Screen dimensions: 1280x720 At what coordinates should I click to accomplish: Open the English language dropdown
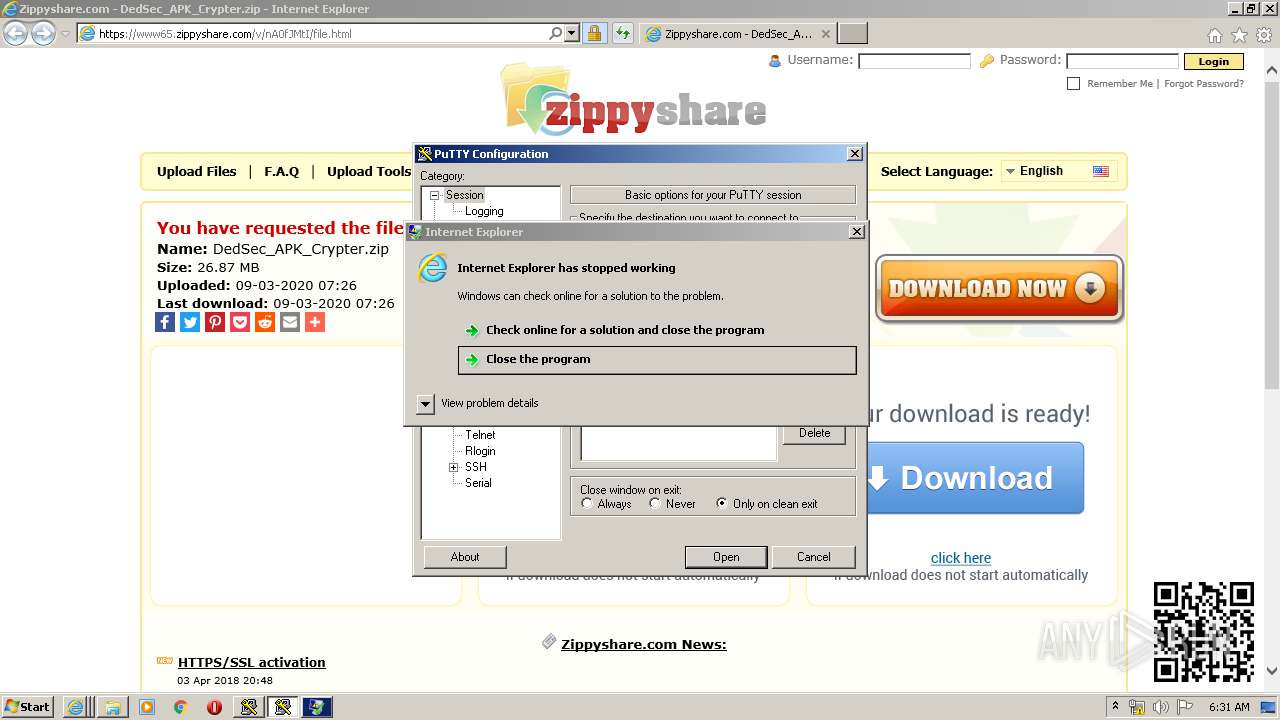[x=1059, y=171]
